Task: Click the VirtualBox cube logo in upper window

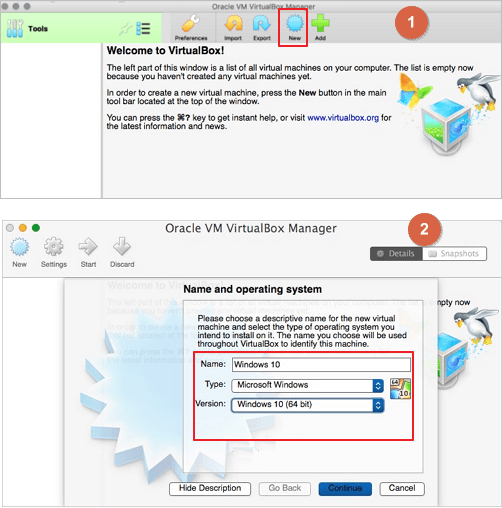Action: tap(446, 128)
